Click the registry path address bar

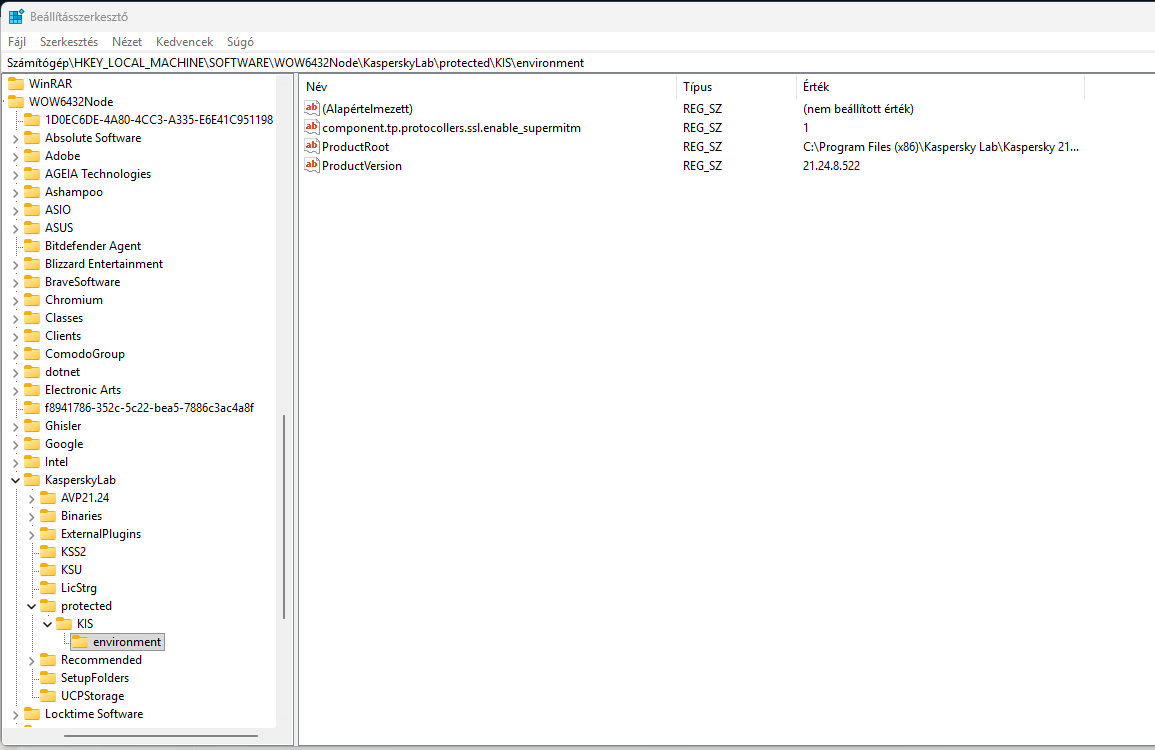(578, 63)
